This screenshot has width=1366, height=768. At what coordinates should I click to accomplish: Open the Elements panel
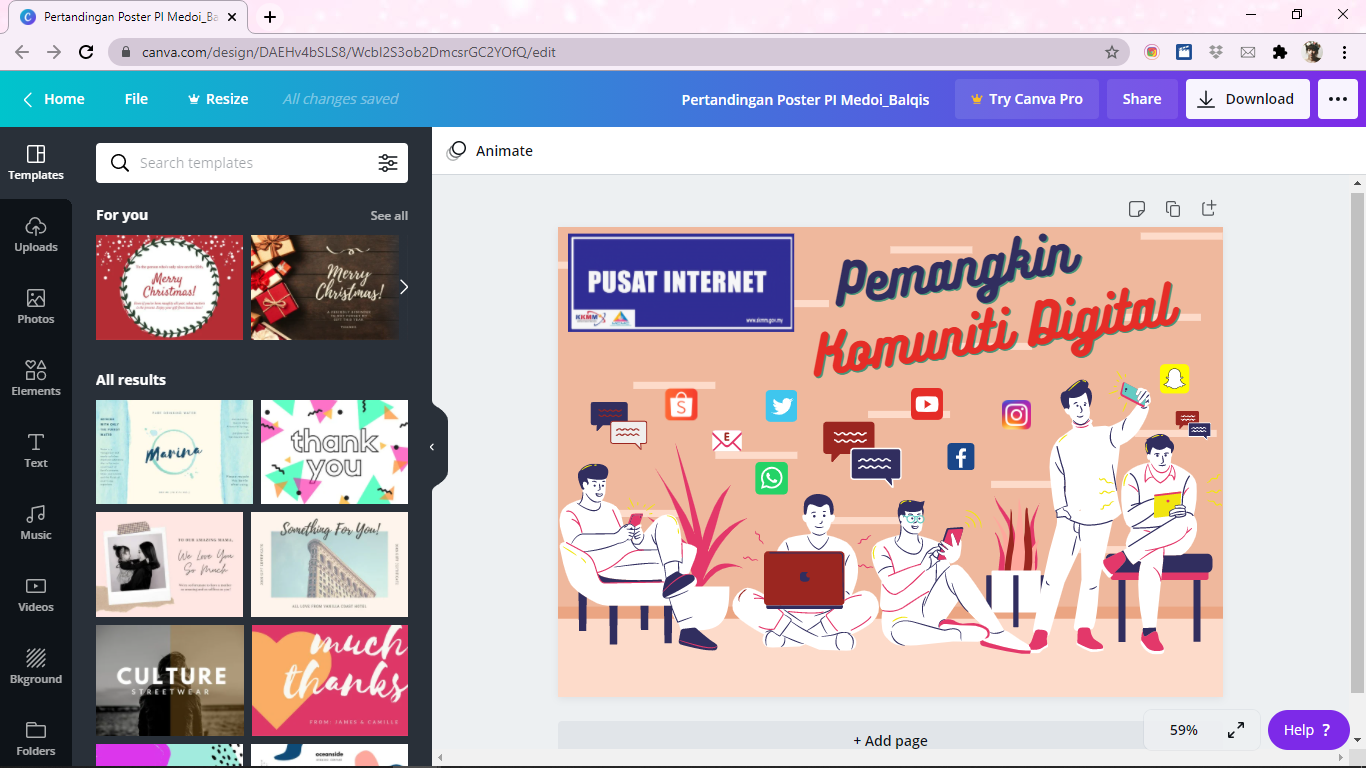click(36, 378)
